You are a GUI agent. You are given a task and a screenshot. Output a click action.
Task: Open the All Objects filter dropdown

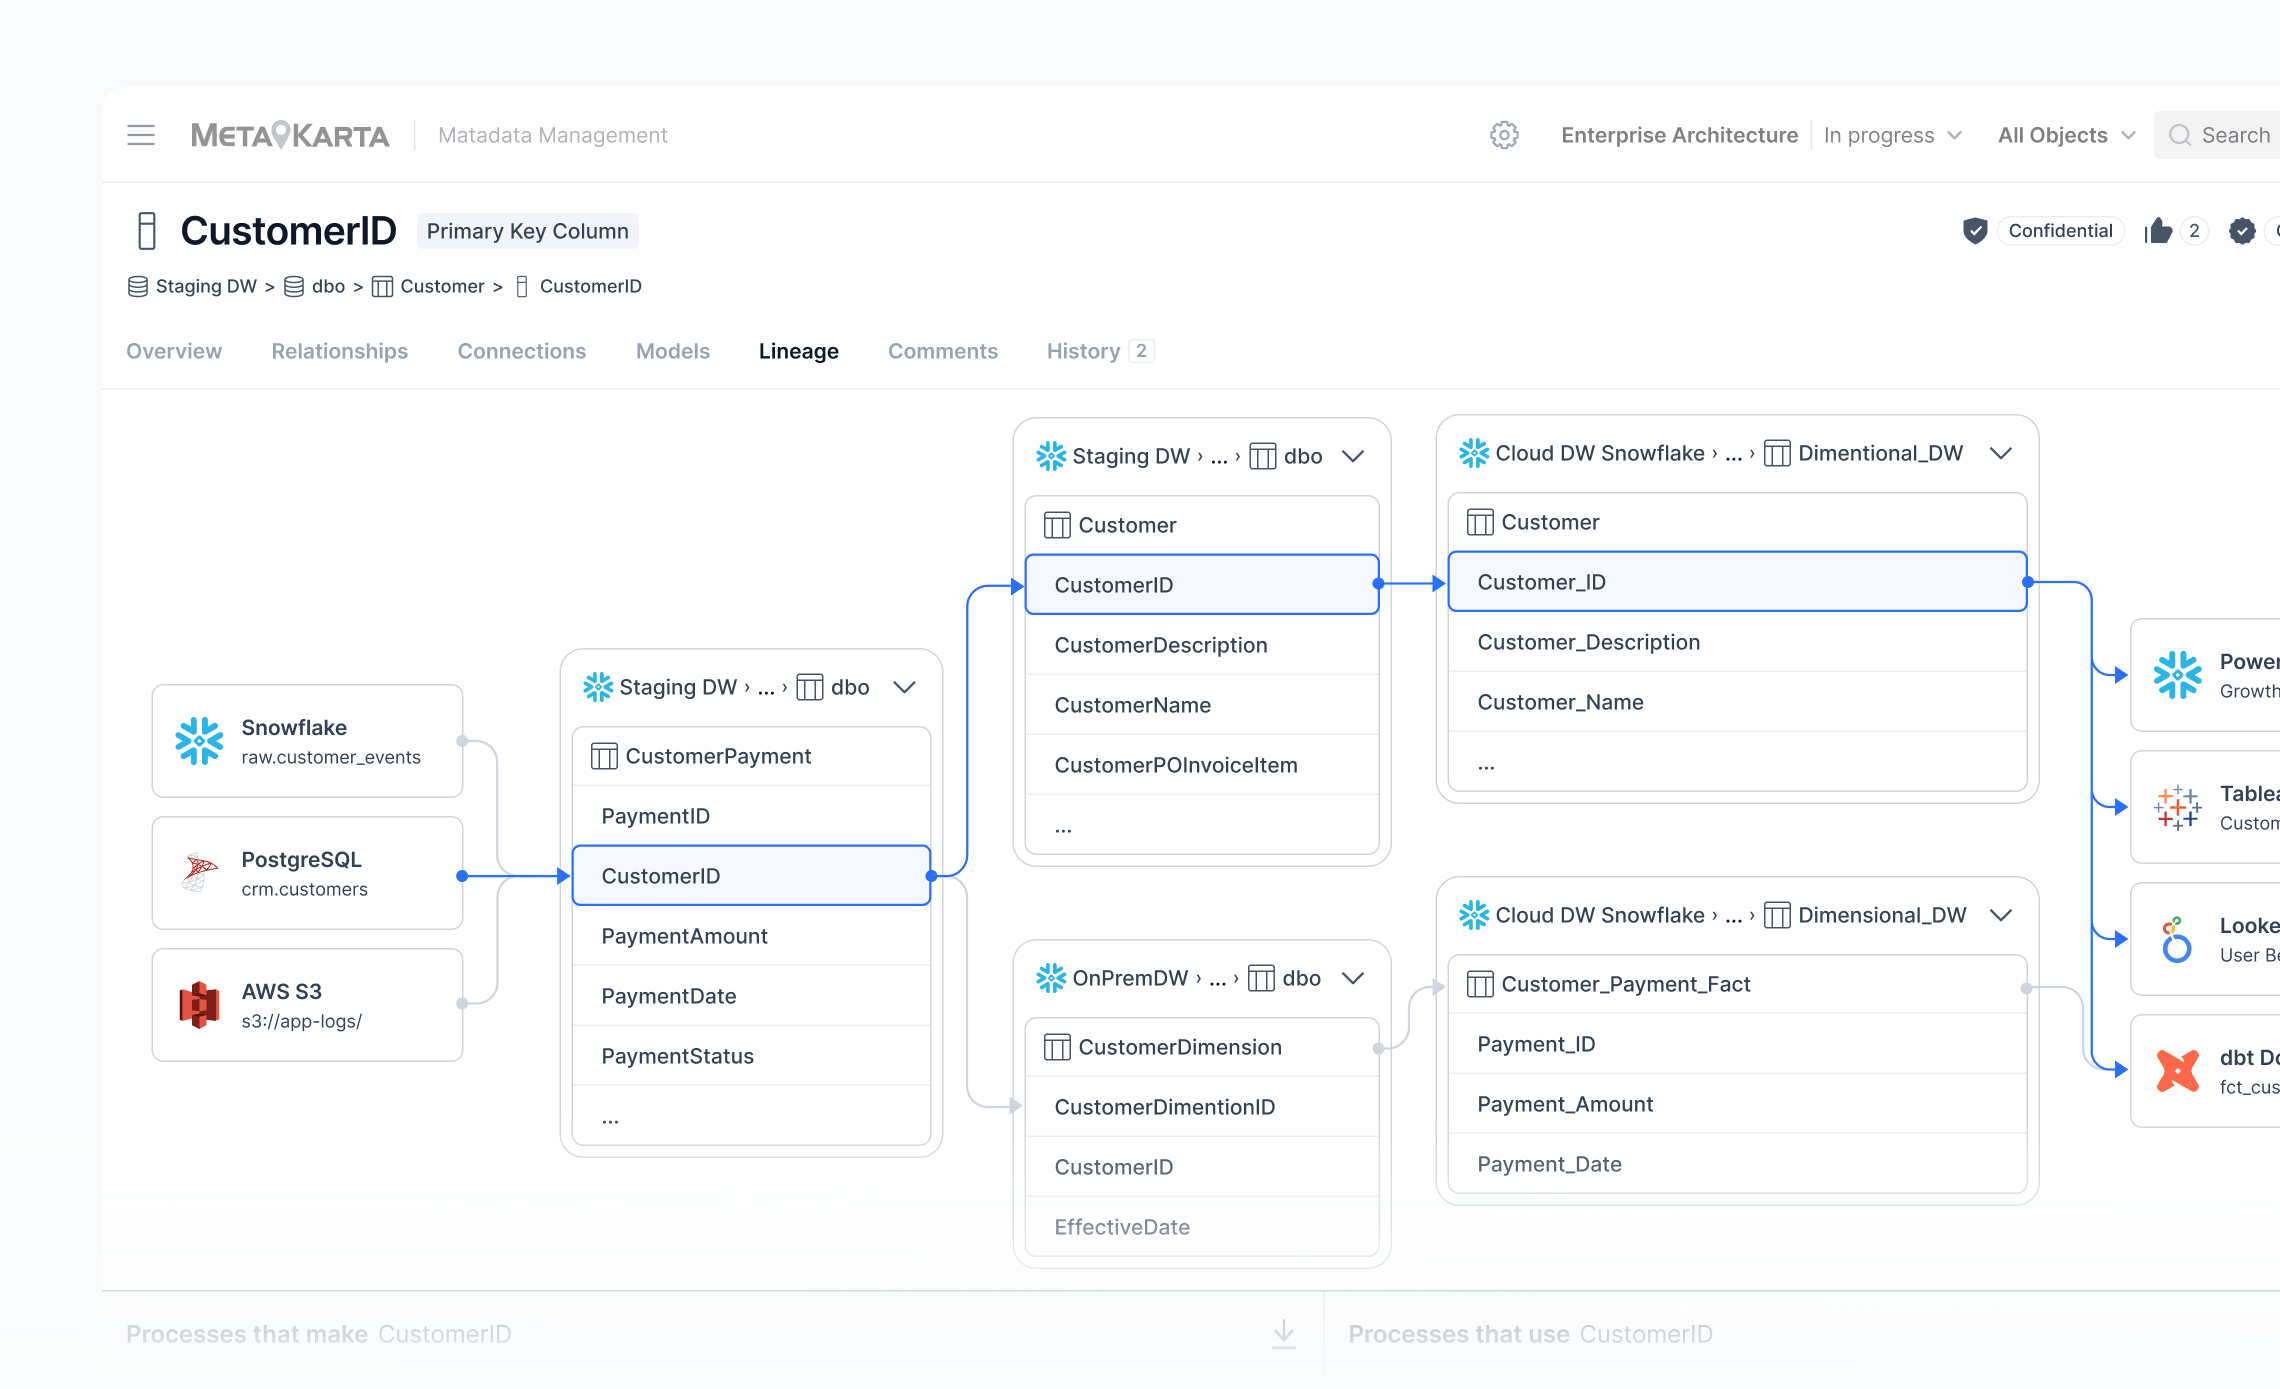[2066, 135]
